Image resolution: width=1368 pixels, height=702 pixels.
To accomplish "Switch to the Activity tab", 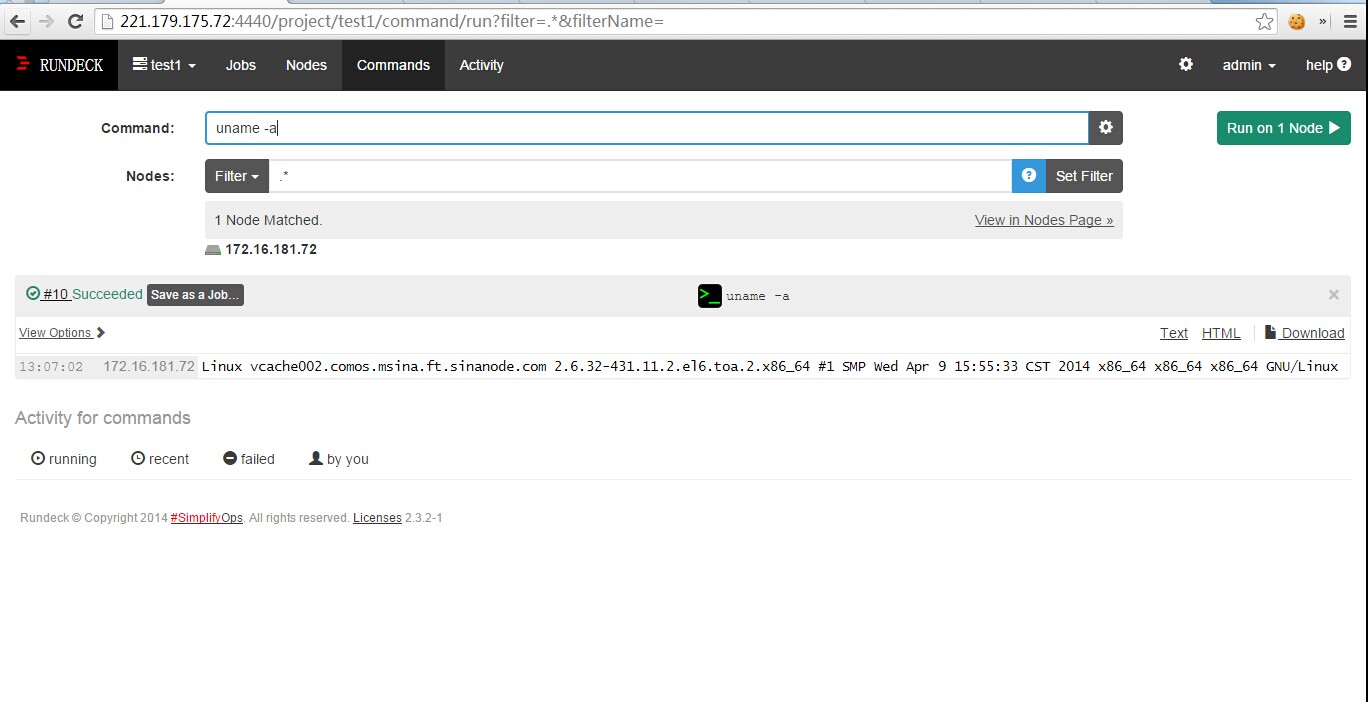I will (481, 65).
